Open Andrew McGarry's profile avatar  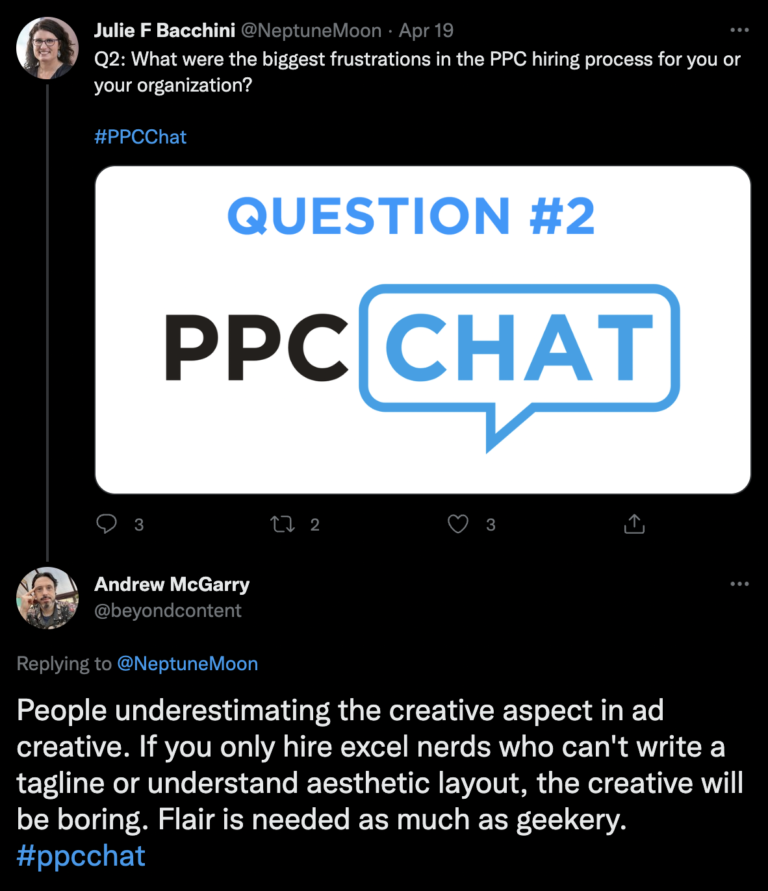point(48,598)
